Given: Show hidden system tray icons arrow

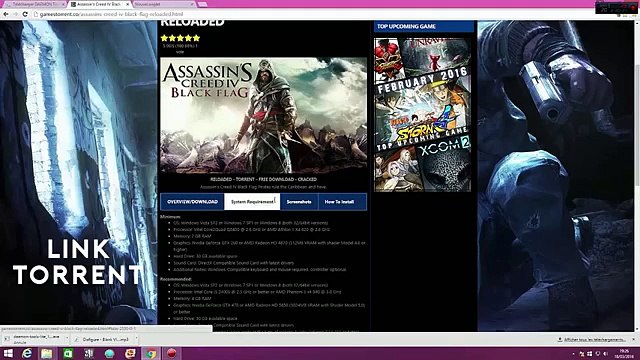Looking at the screenshot, I should [x=573, y=354].
